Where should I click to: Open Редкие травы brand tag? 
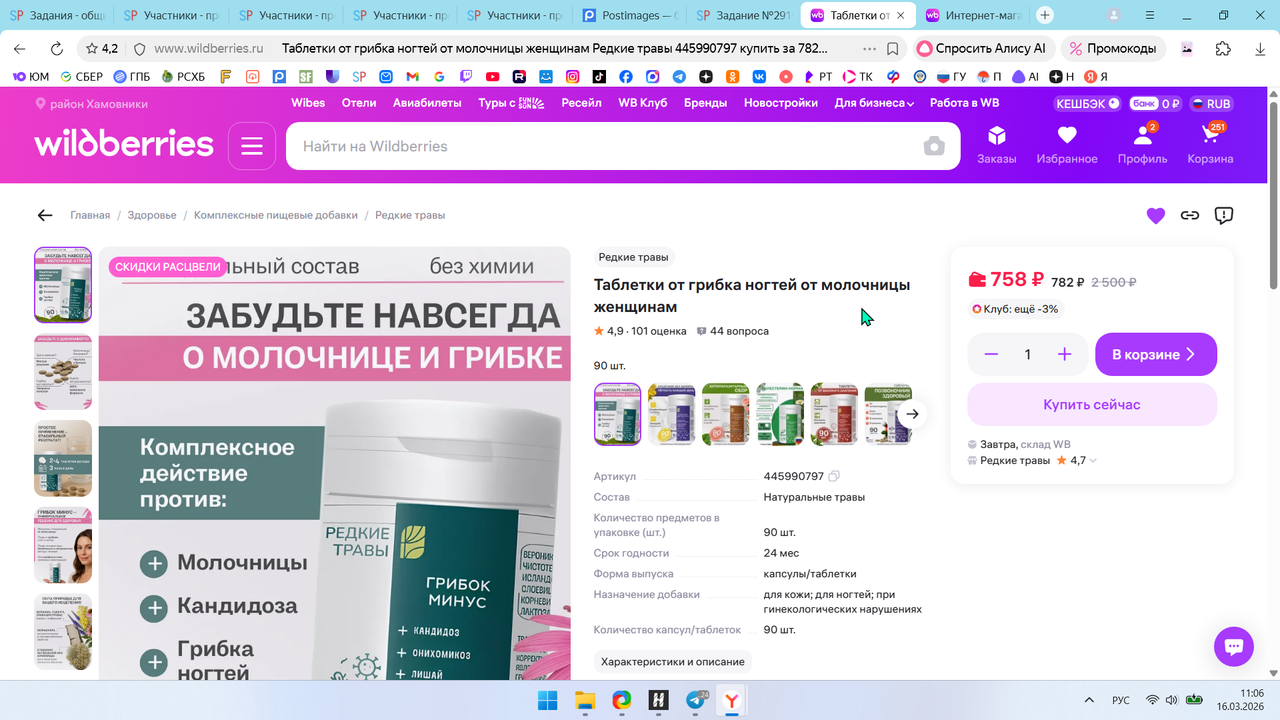[x=634, y=258]
